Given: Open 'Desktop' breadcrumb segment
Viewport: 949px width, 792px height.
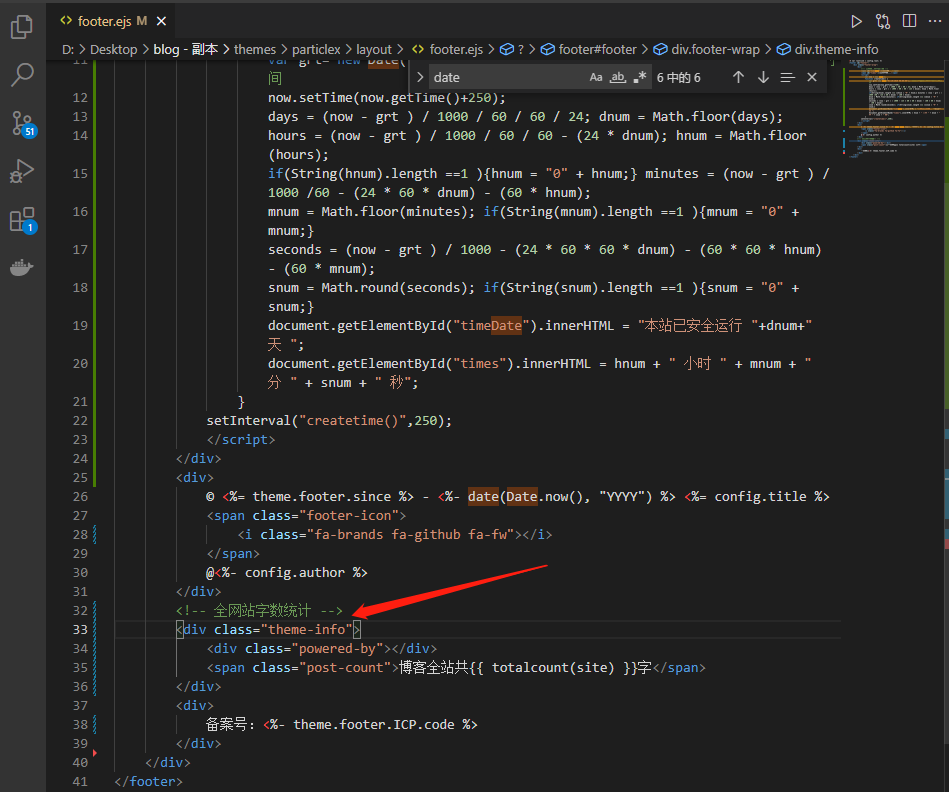Looking at the screenshot, I should tap(114, 50).
